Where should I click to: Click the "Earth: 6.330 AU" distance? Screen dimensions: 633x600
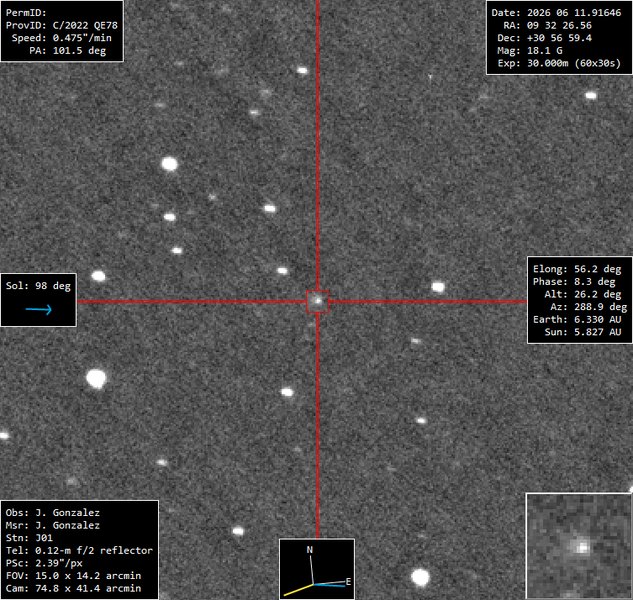(x=577, y=319)
